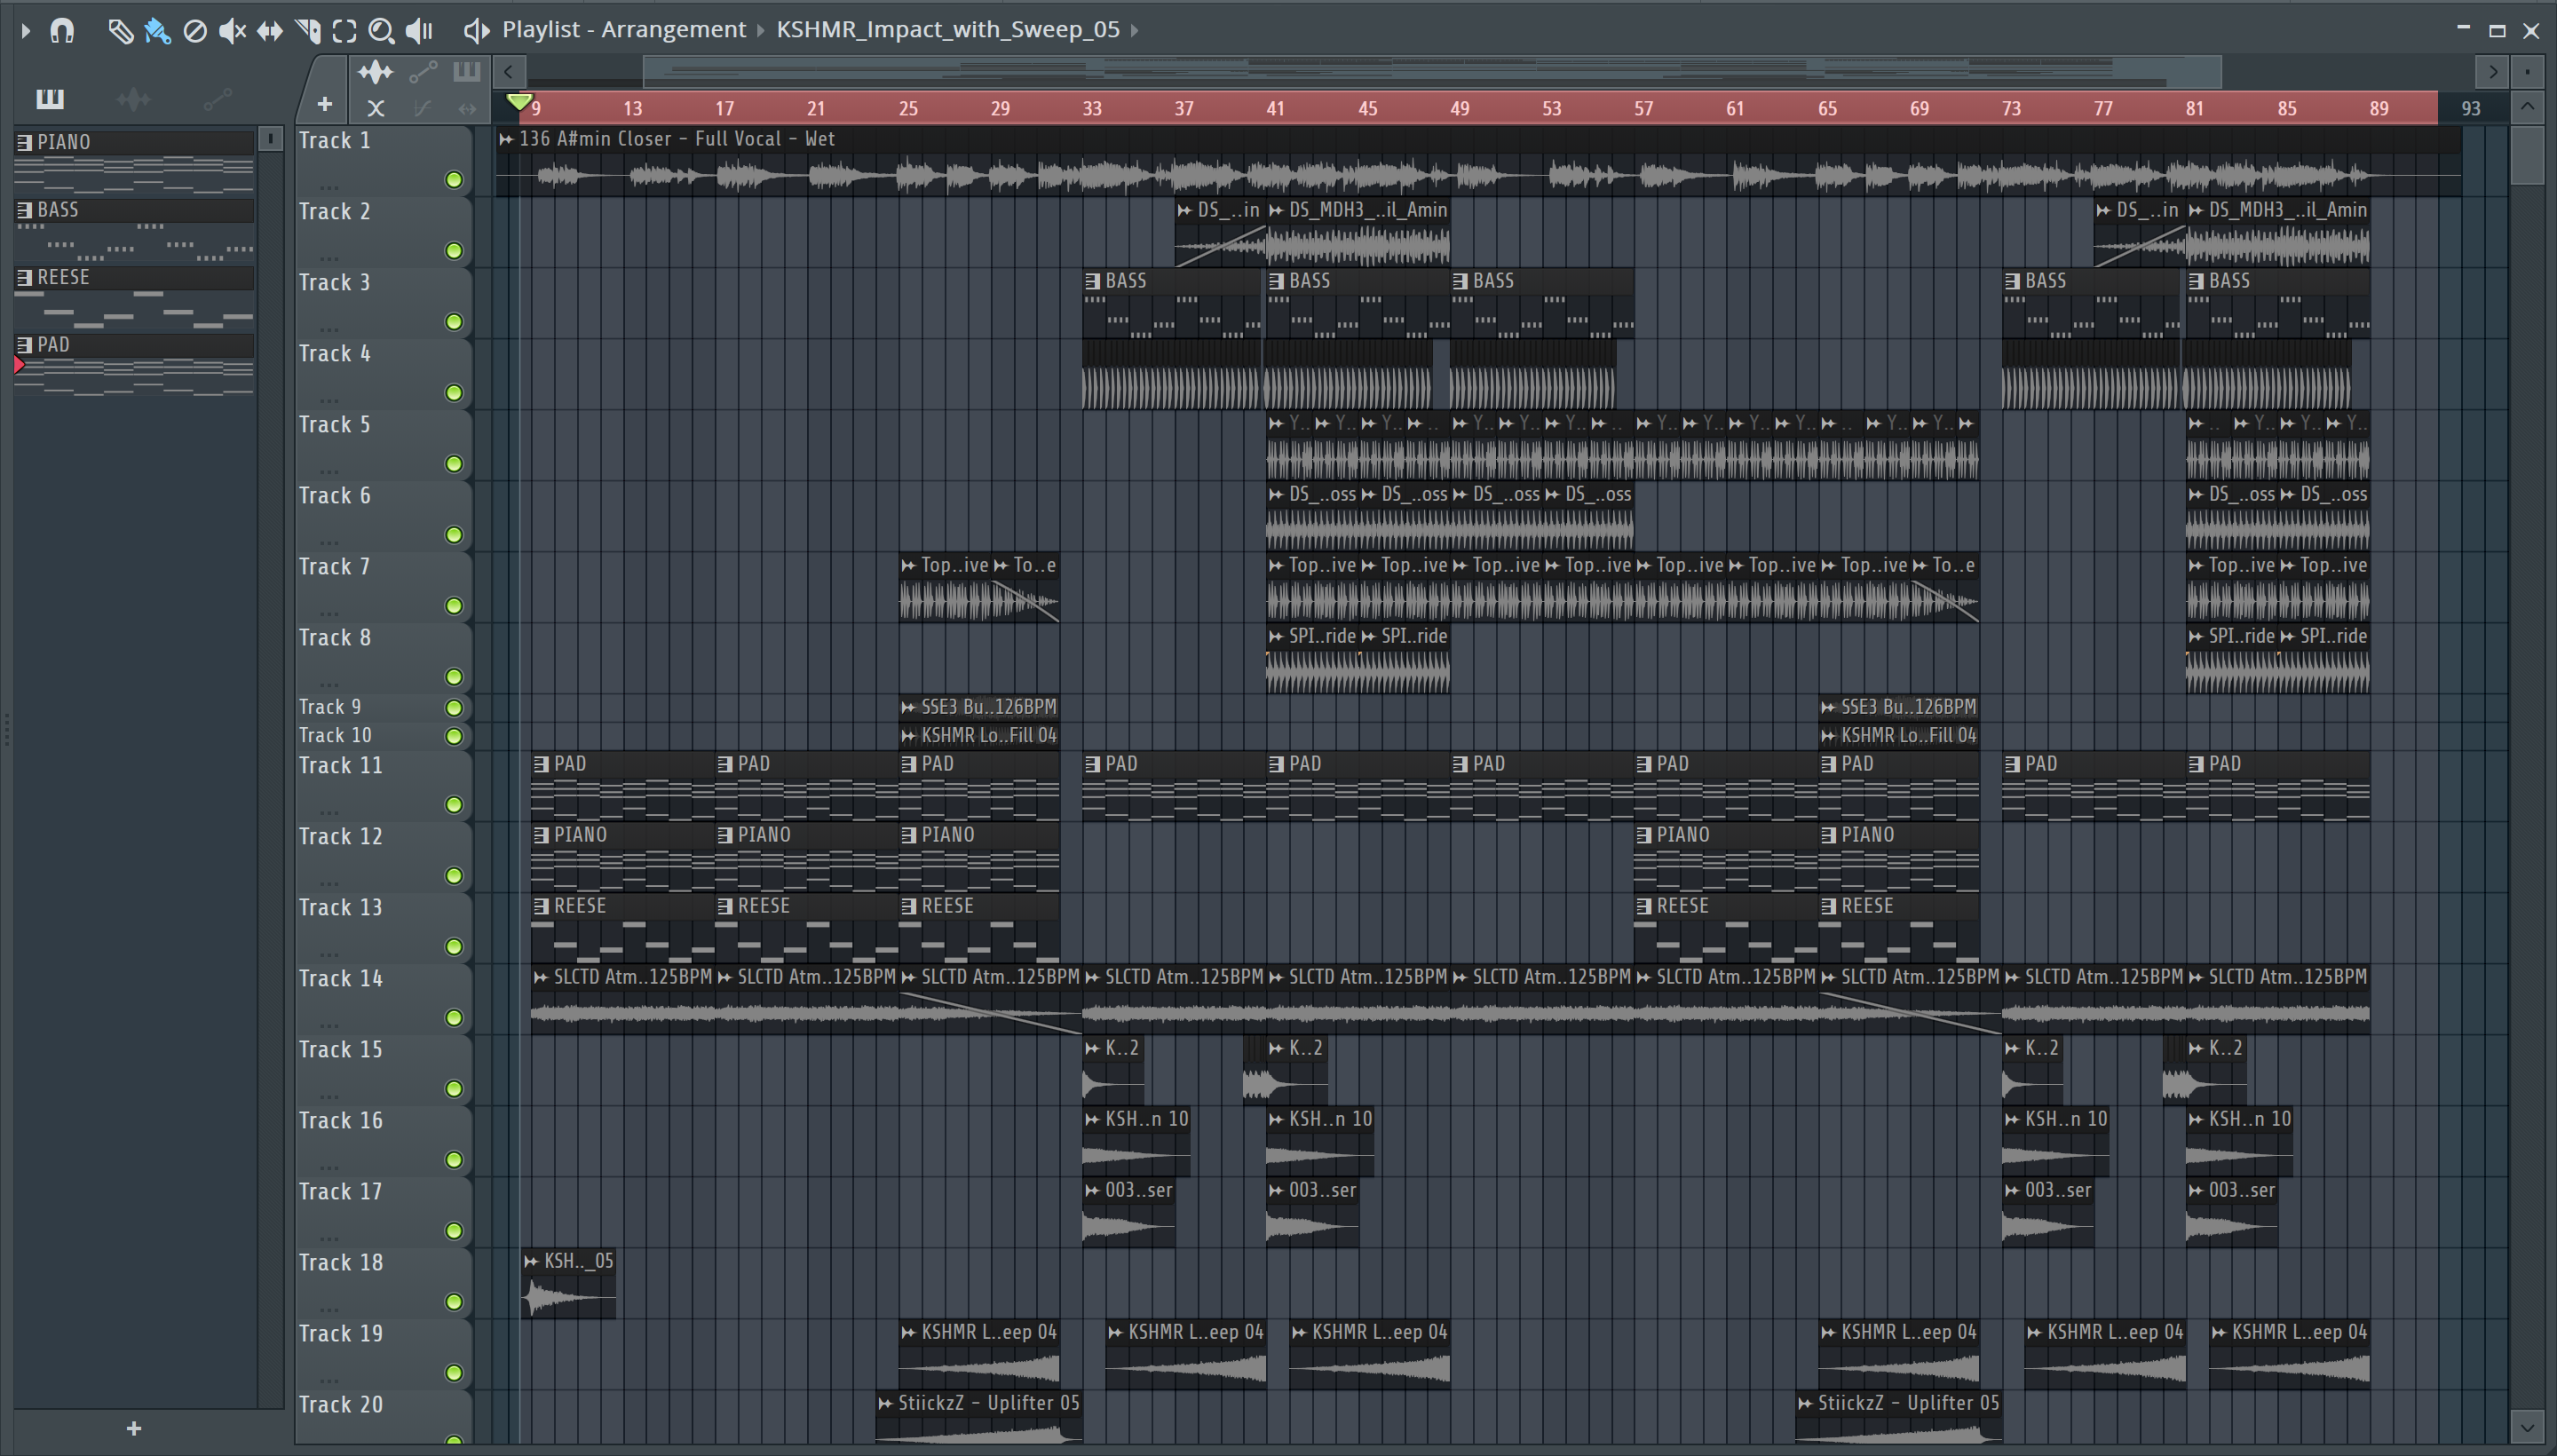Add new track with plus button

click(324, 104)
